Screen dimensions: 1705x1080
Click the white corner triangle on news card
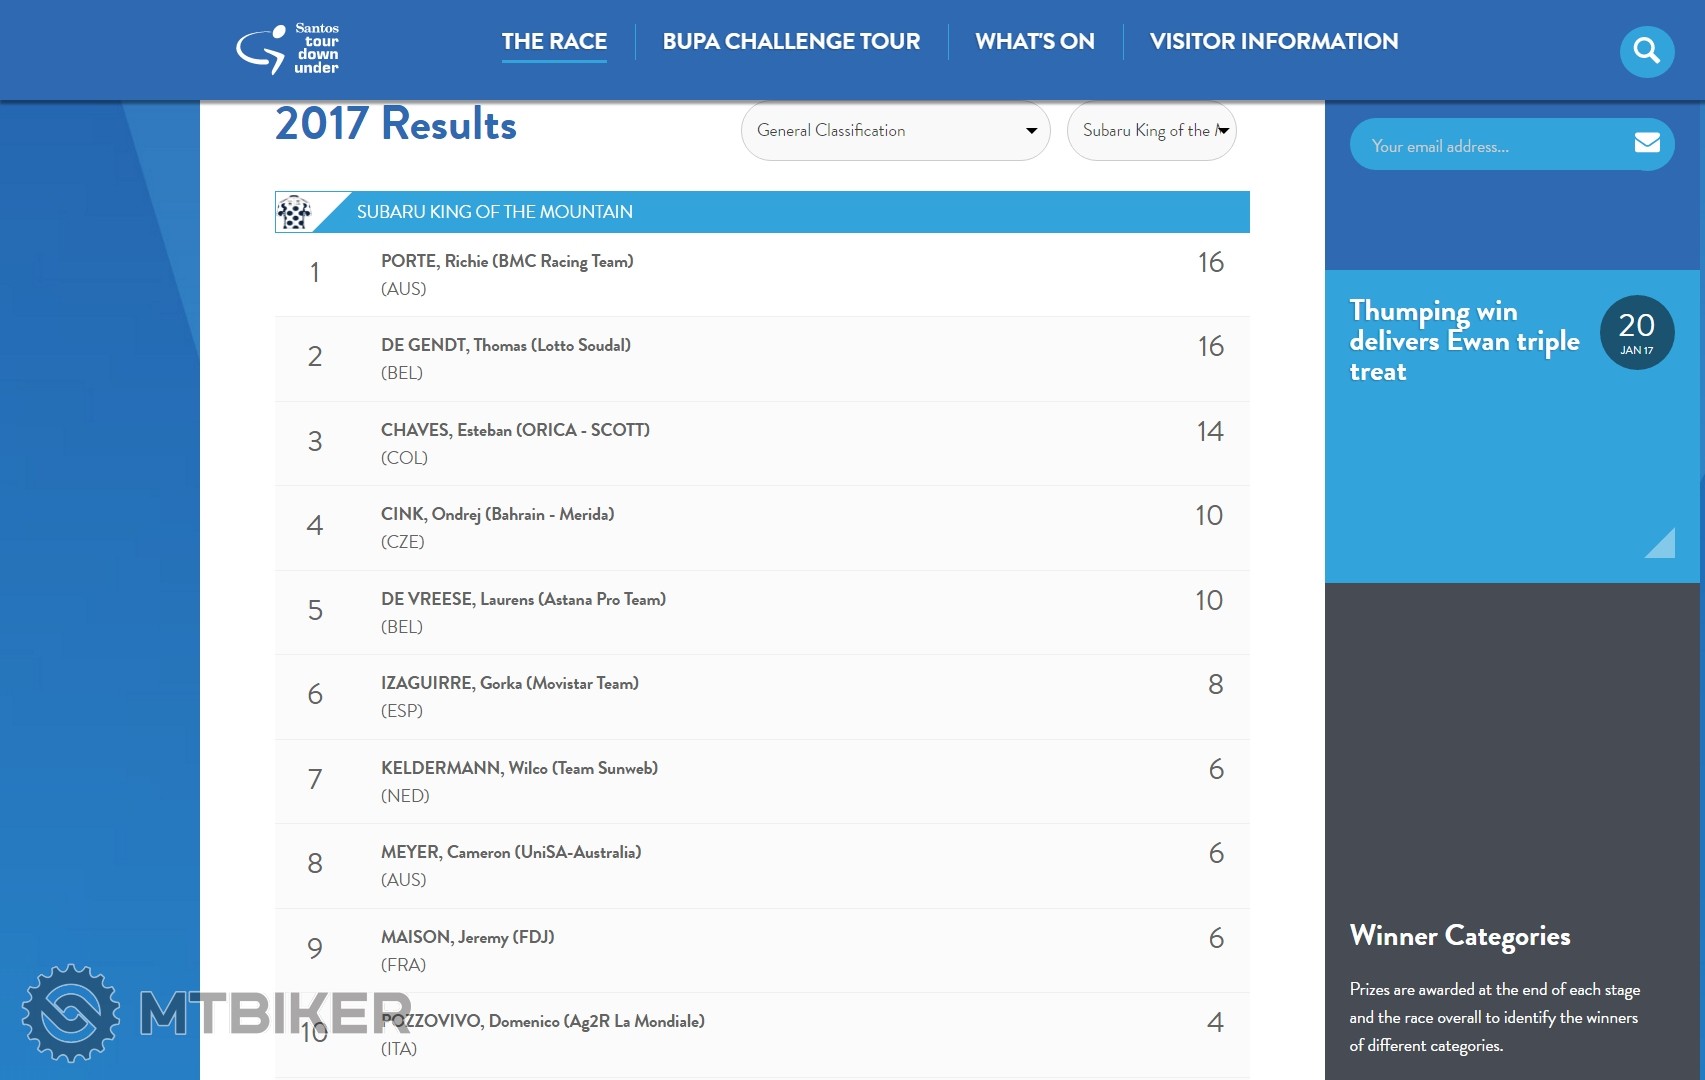(1662, 545)
